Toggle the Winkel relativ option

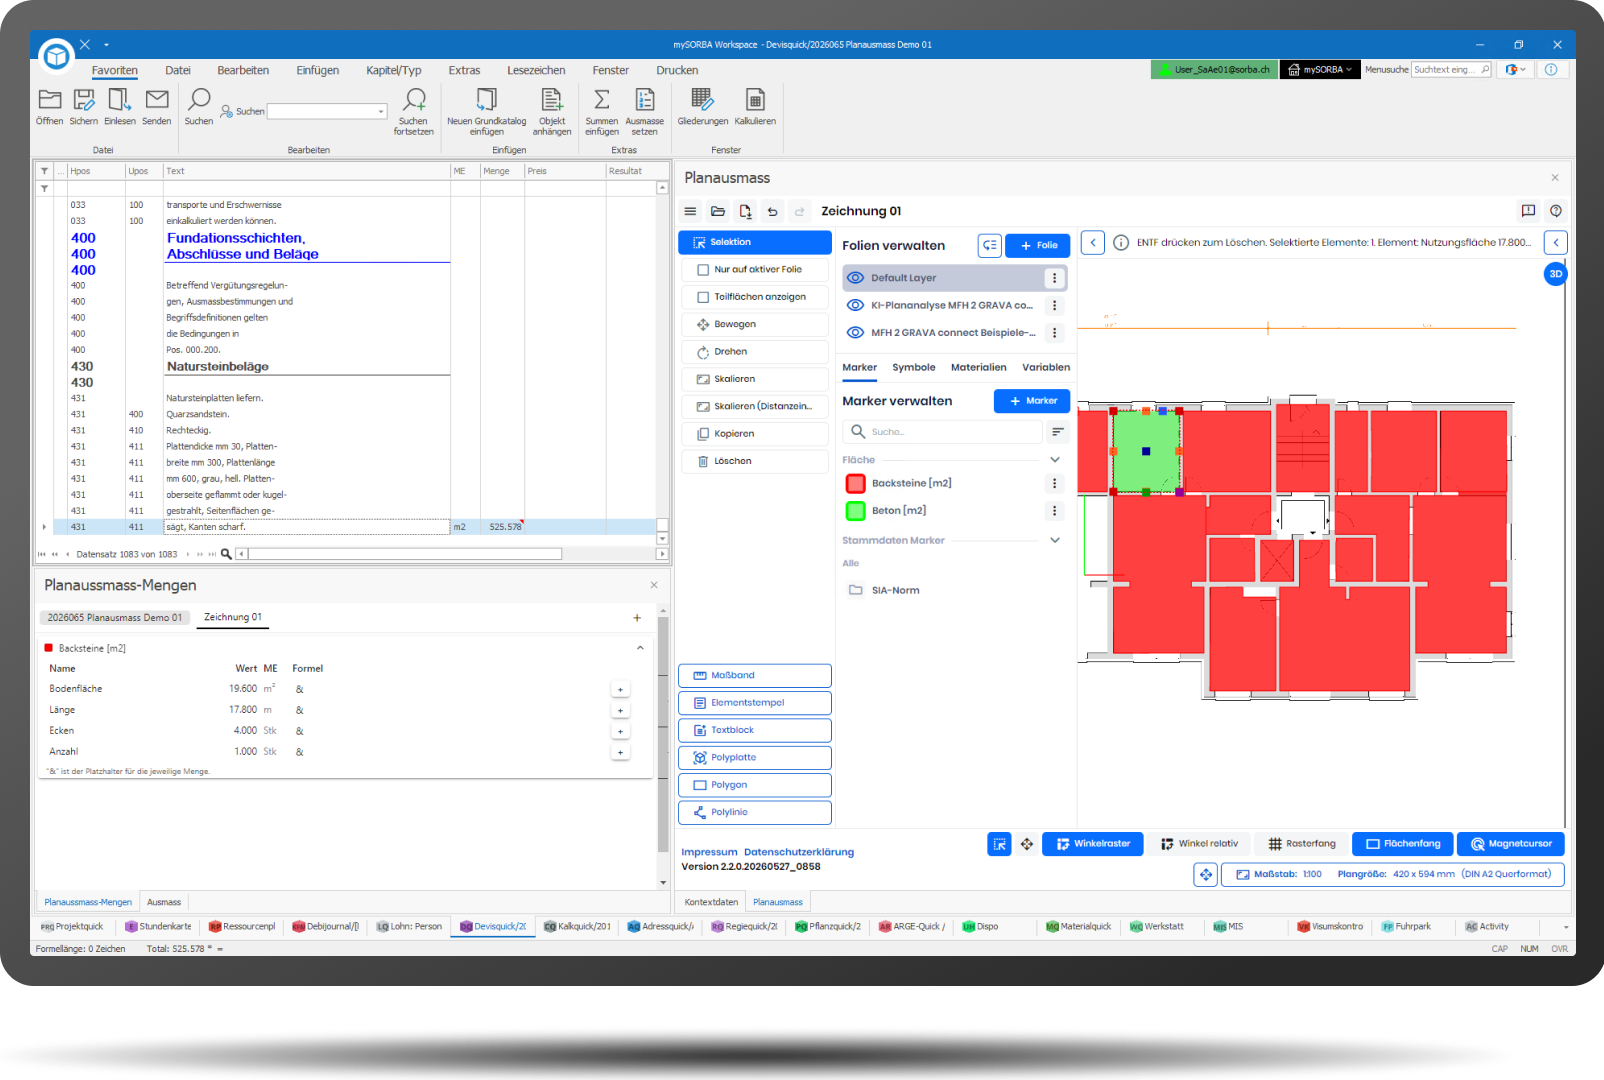click(x=1198, y=844)
